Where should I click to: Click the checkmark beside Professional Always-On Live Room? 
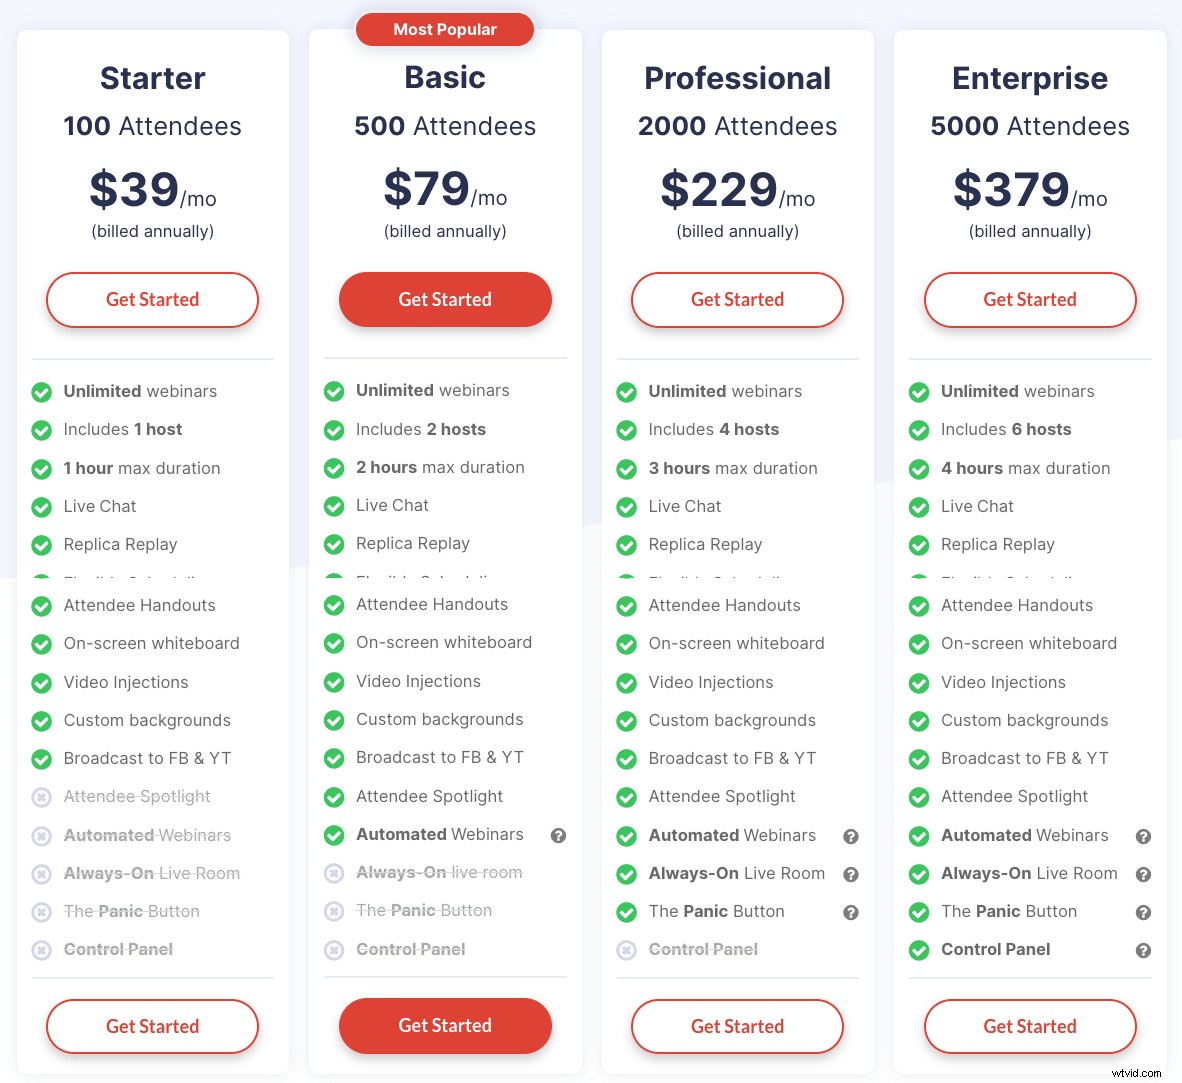click(x=626, y=873)
